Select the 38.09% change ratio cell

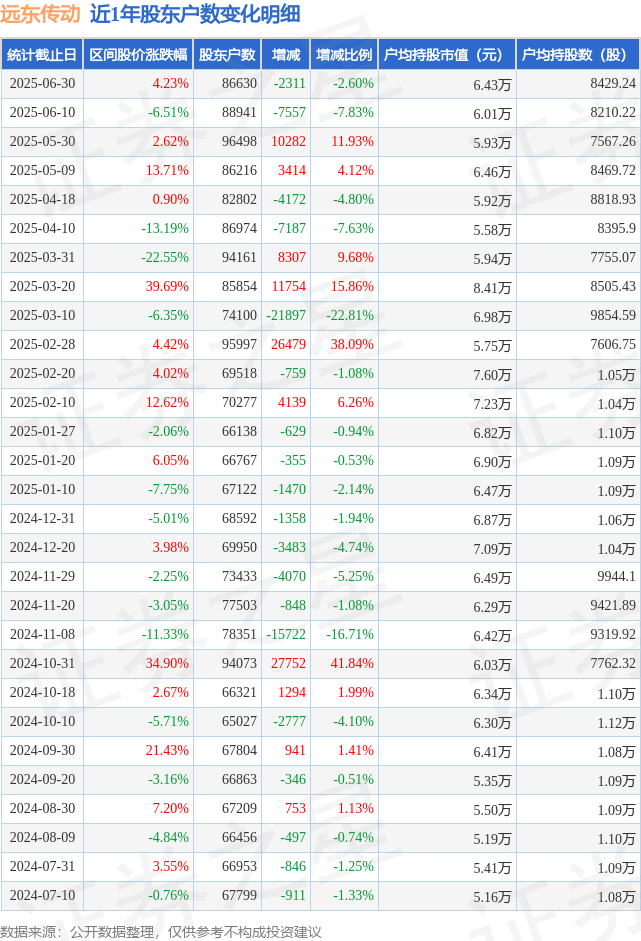click(x=352, y=344)
